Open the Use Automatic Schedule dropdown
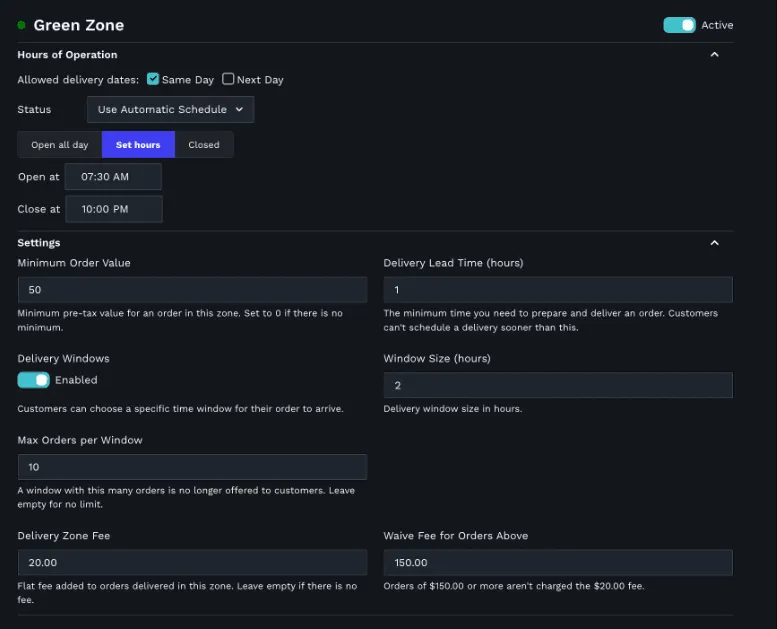Viewport: 777px width, 629px height. click(170, 109)
